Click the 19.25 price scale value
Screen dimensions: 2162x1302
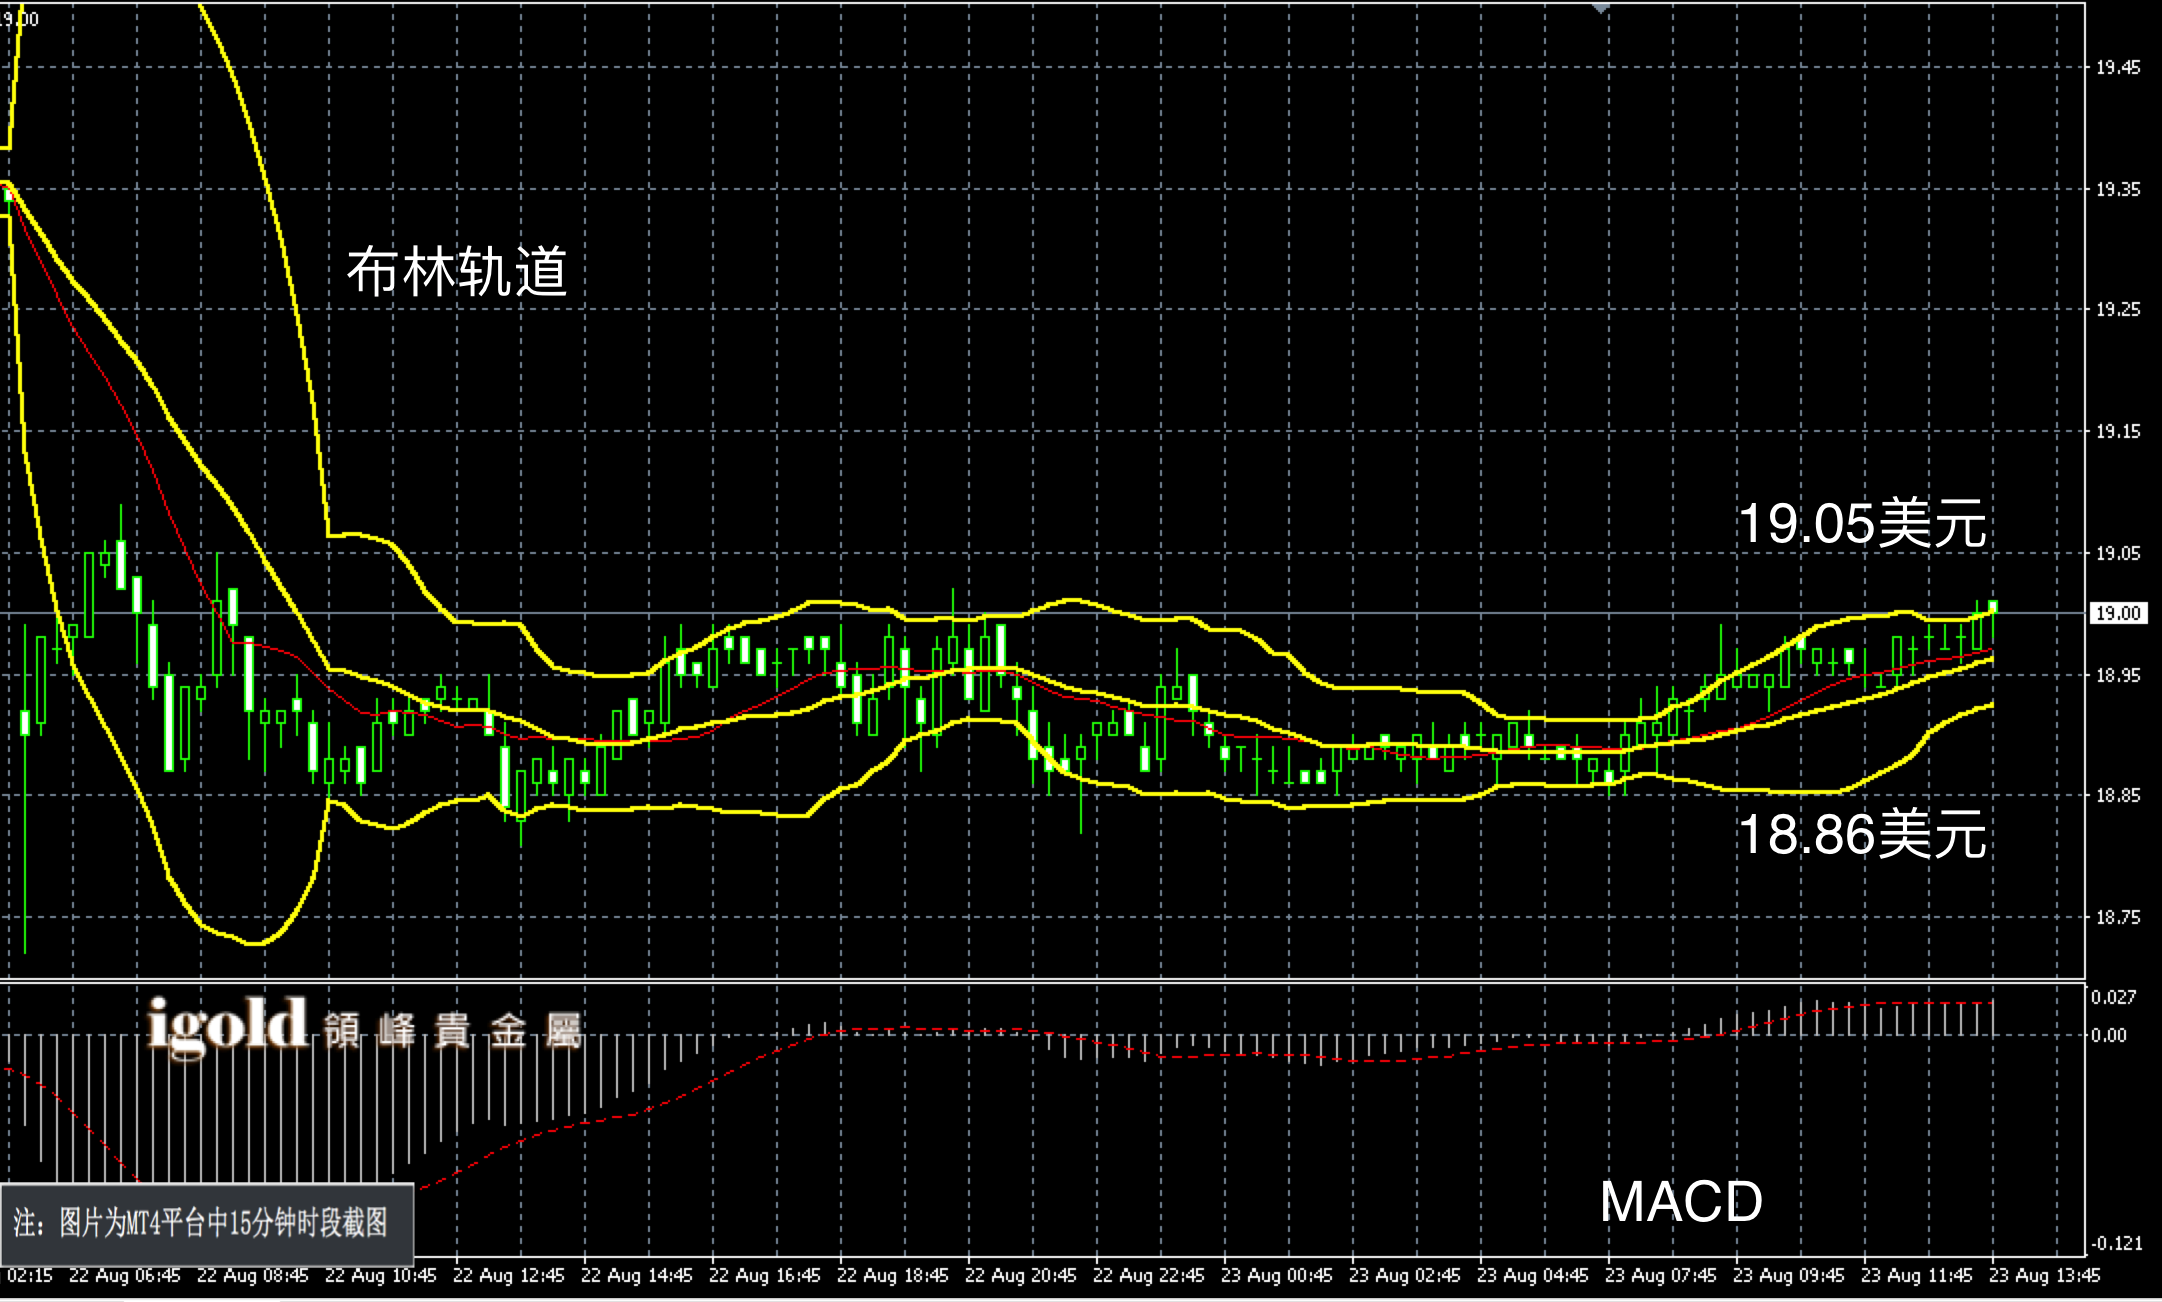click(x=2118, y=310)
